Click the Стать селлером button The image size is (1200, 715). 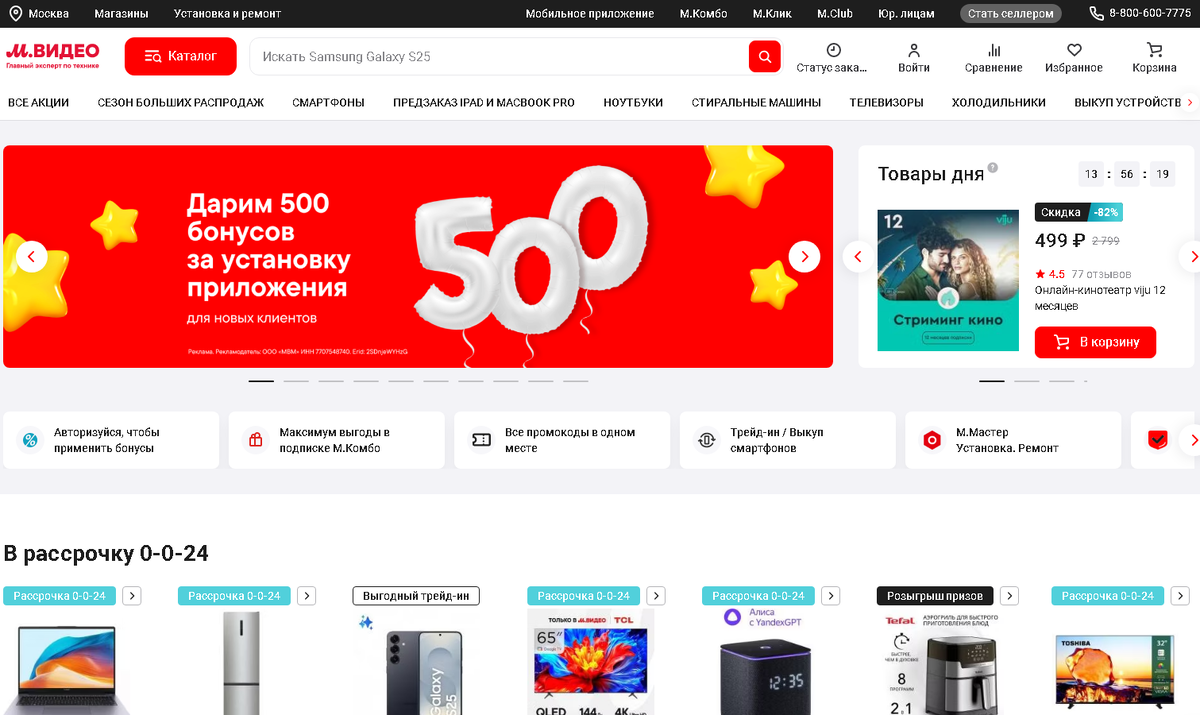tap(1011, 14)
